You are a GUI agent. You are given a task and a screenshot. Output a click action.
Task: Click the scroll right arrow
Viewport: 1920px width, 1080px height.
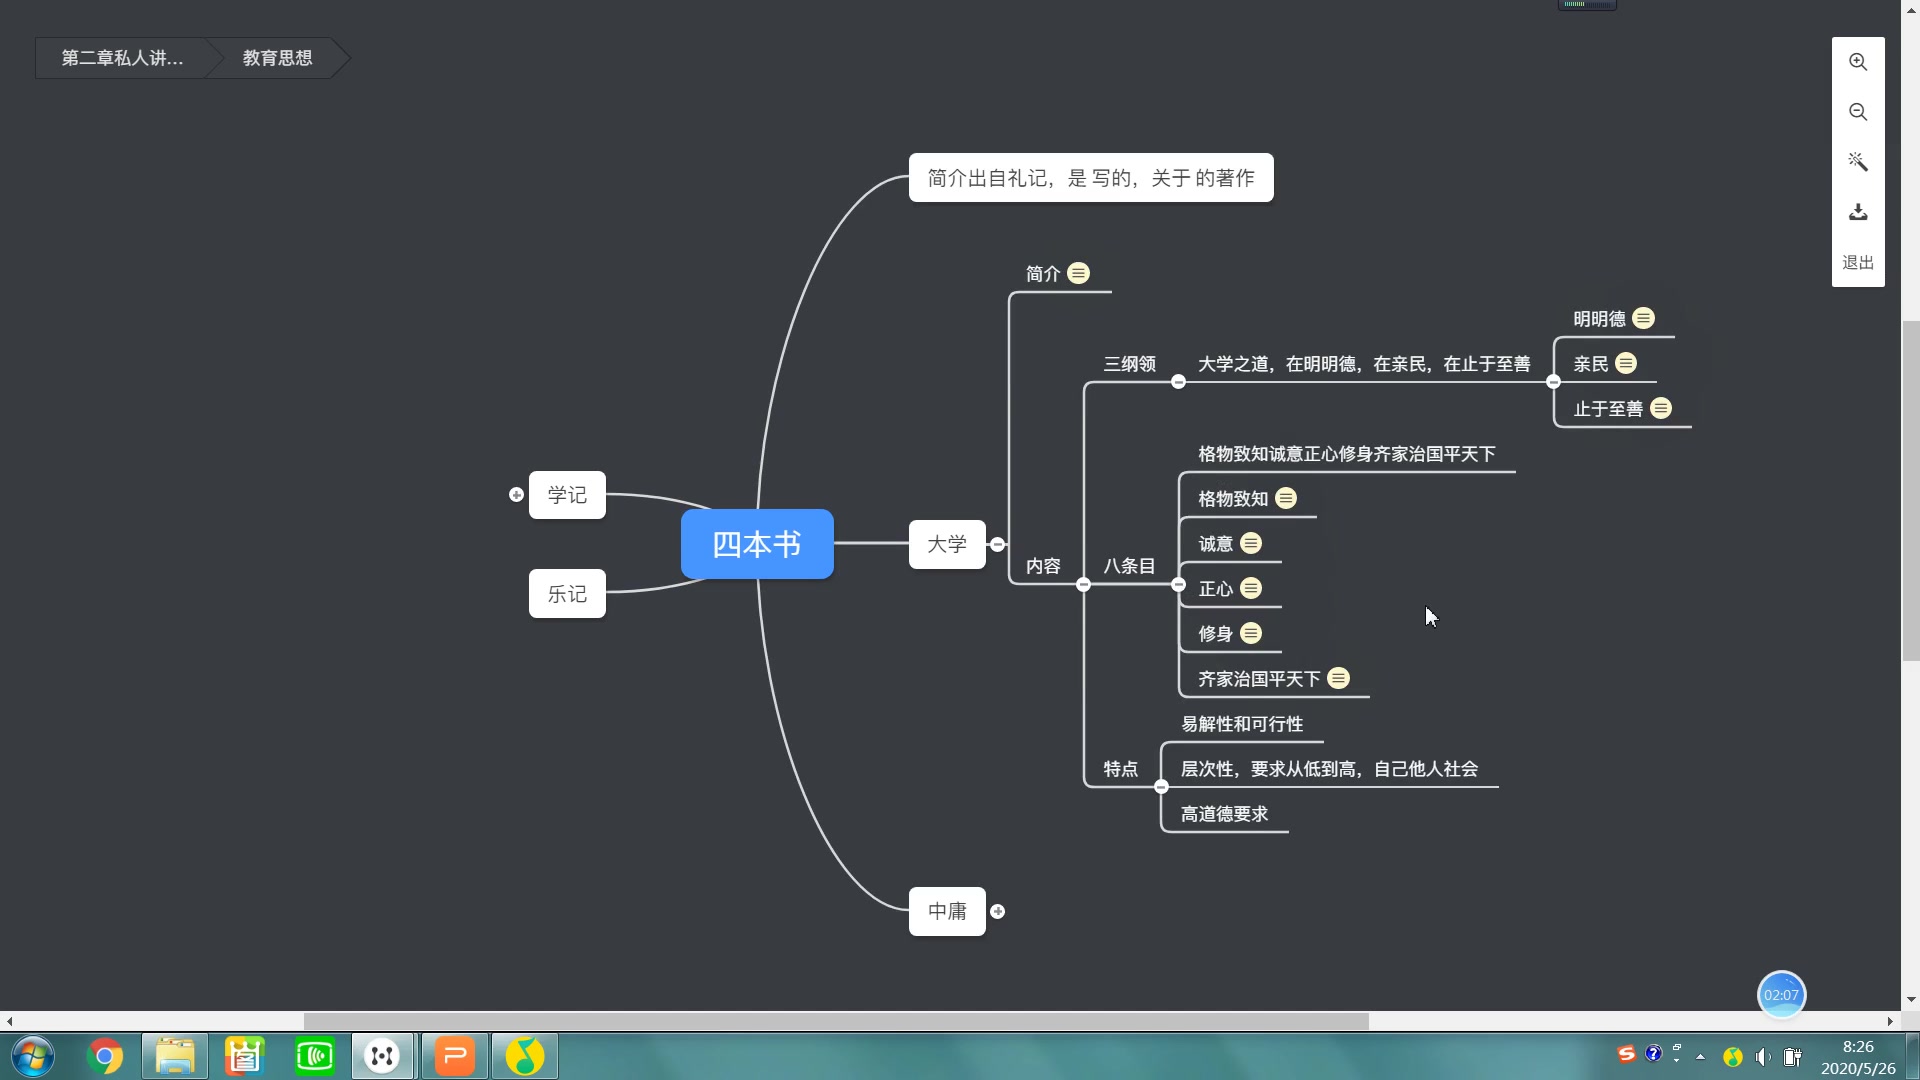tap(1890, 1021)
